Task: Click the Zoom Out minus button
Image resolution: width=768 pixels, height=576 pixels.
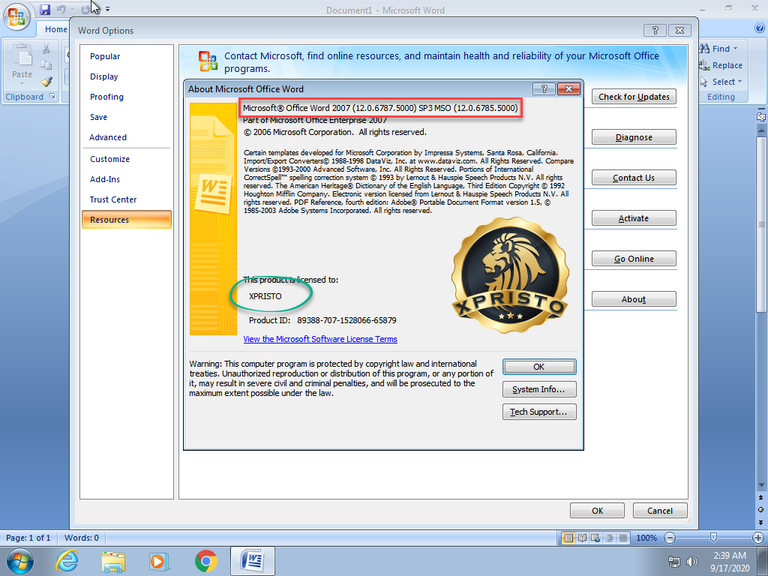Action: (670, 538)
